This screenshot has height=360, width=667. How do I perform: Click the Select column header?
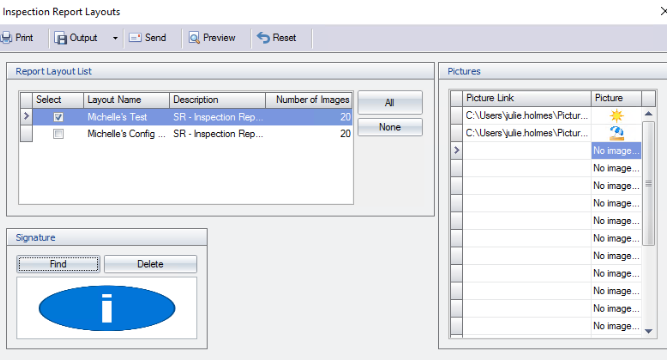click(58, 100)
